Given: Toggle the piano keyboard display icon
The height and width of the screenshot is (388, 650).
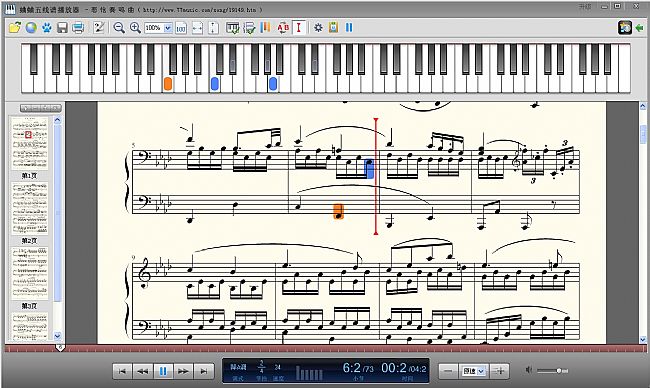Looking at the screenshot, I should (x=233, y=28).
